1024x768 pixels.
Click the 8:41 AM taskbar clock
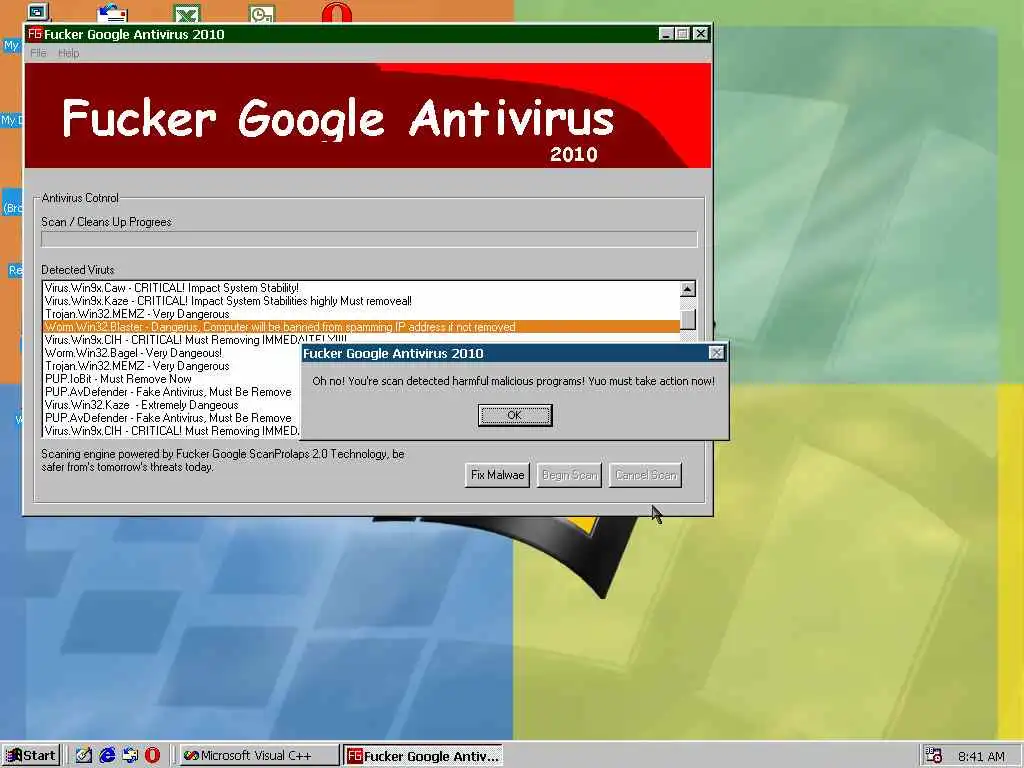(982, 756)
